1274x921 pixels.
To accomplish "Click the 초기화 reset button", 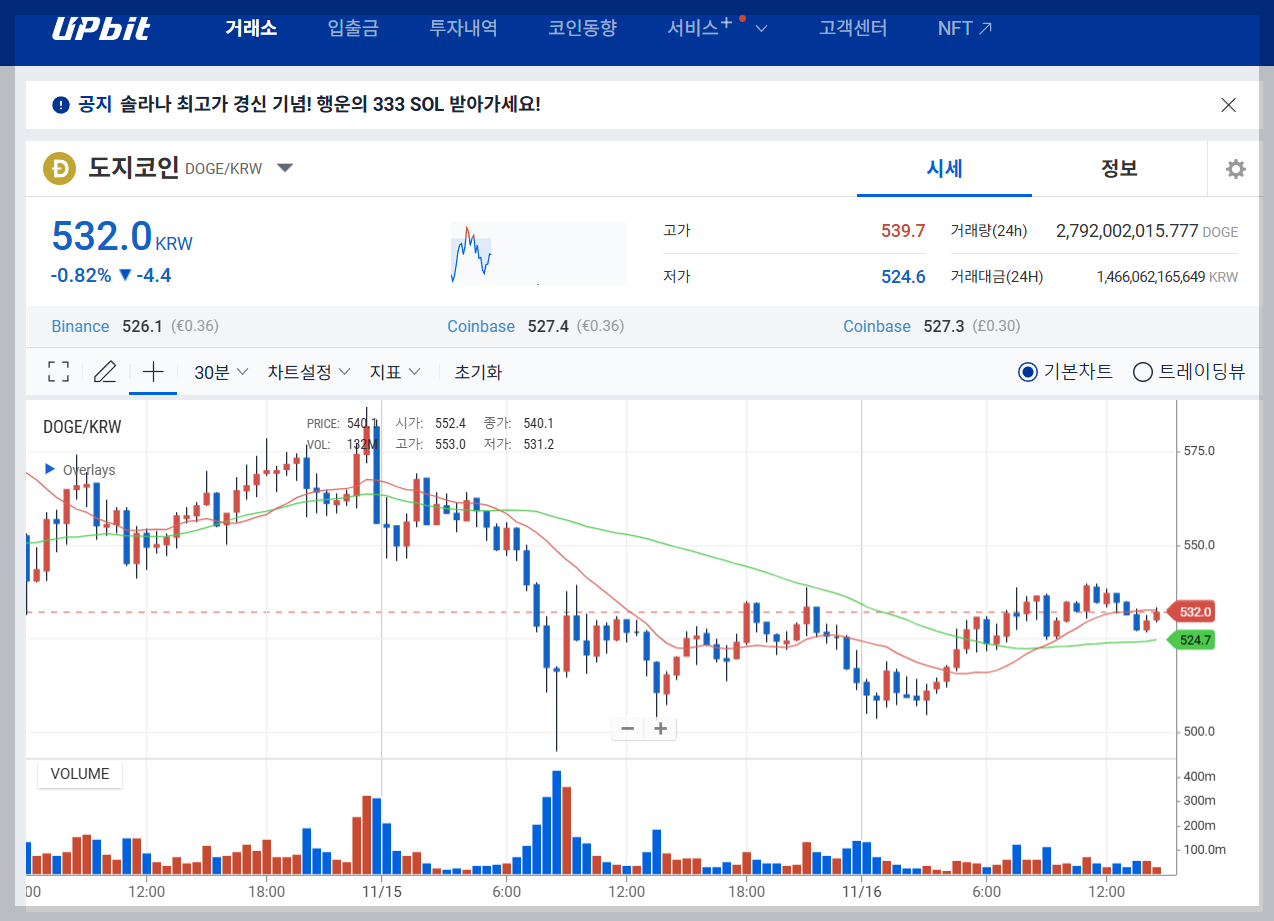I will [478, 371].
